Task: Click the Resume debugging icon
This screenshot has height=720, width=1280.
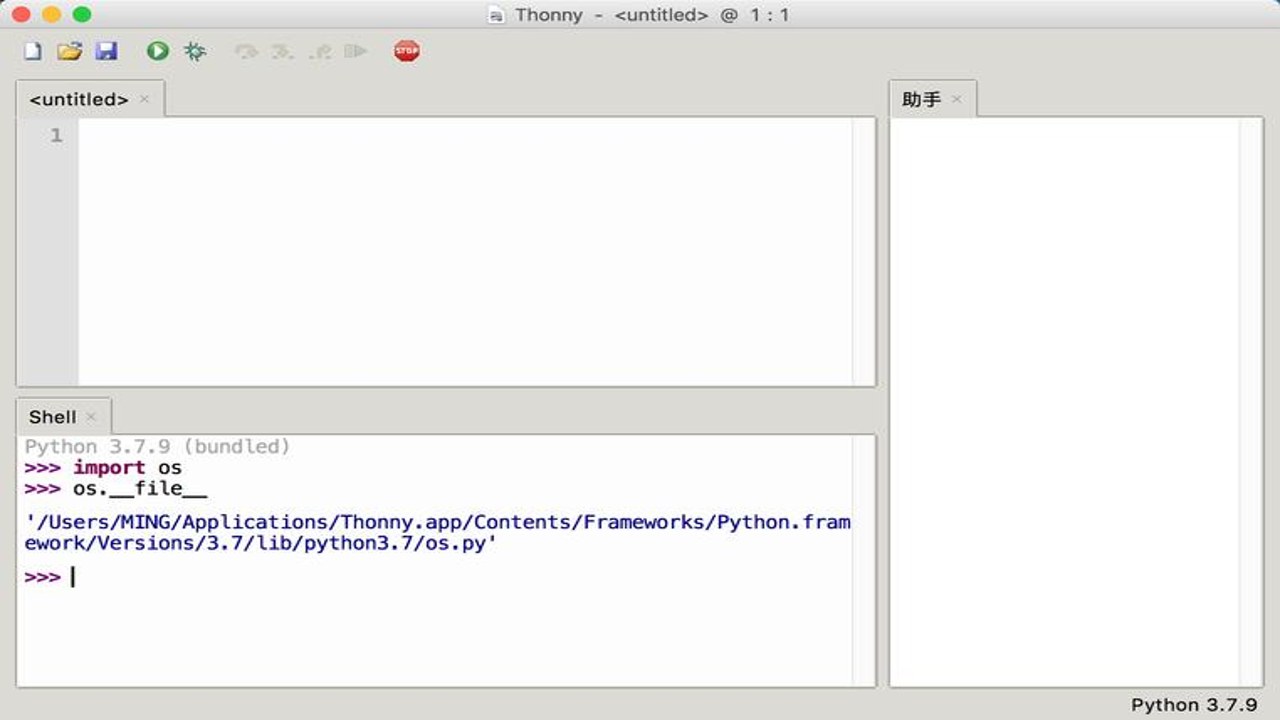Action: (356, 51)
